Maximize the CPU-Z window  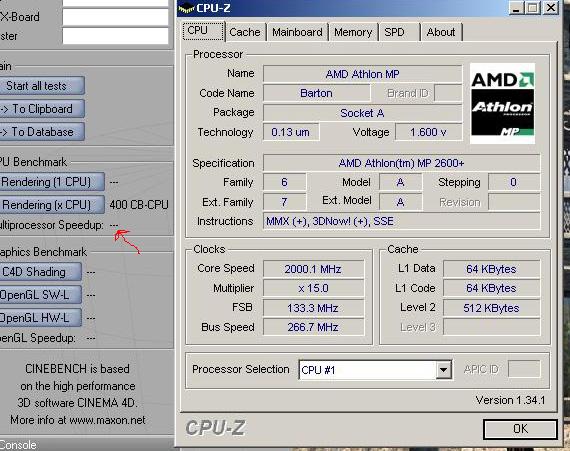pos(533,8)
